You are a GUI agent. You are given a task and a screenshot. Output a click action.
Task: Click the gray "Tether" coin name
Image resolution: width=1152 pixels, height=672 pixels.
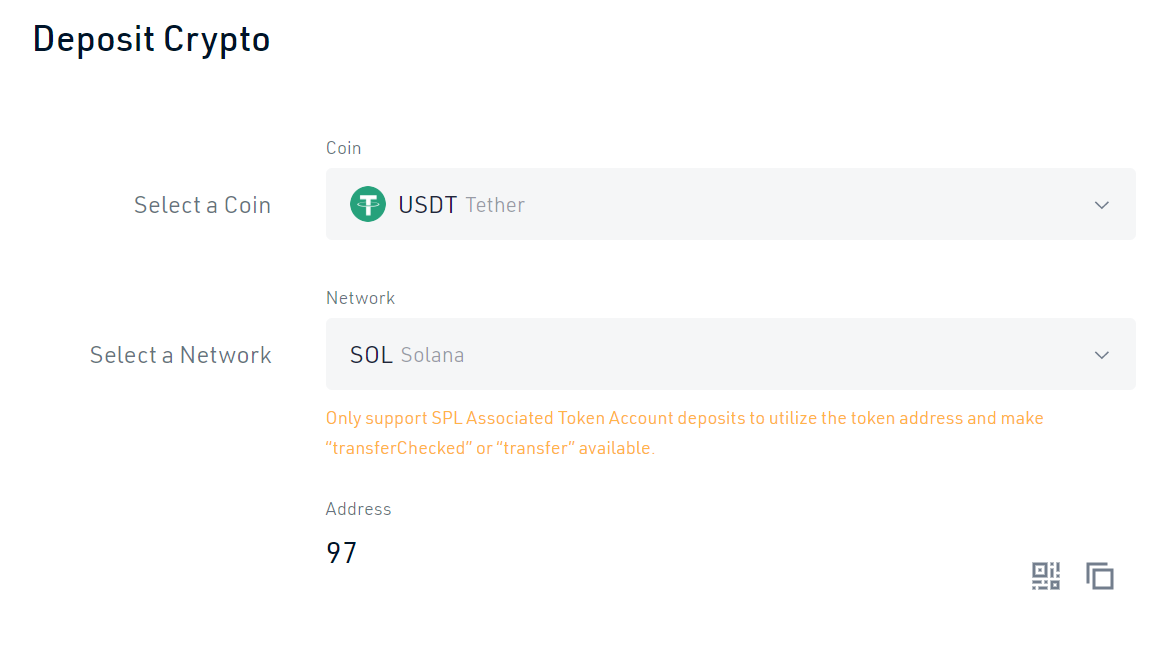pyautogui.click(x=495, y=205)
